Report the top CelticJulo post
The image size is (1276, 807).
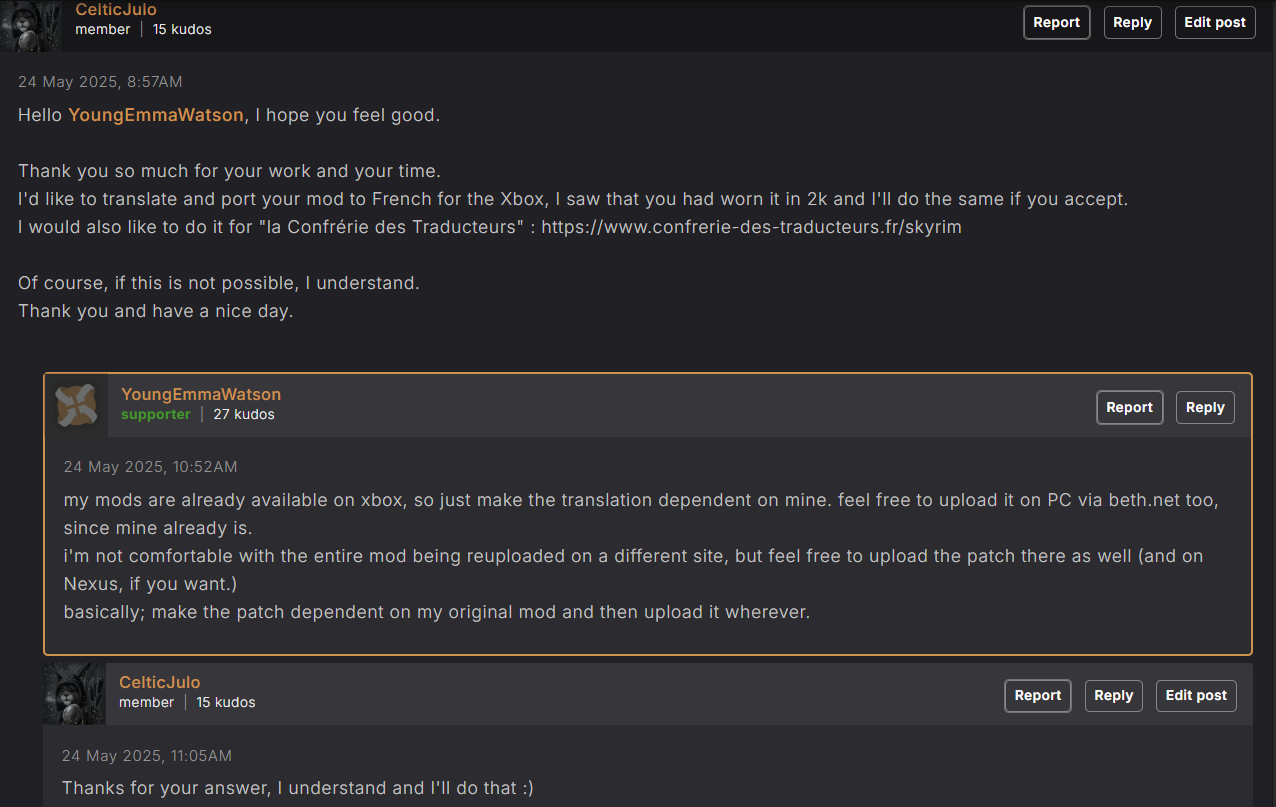point(1057,22)
